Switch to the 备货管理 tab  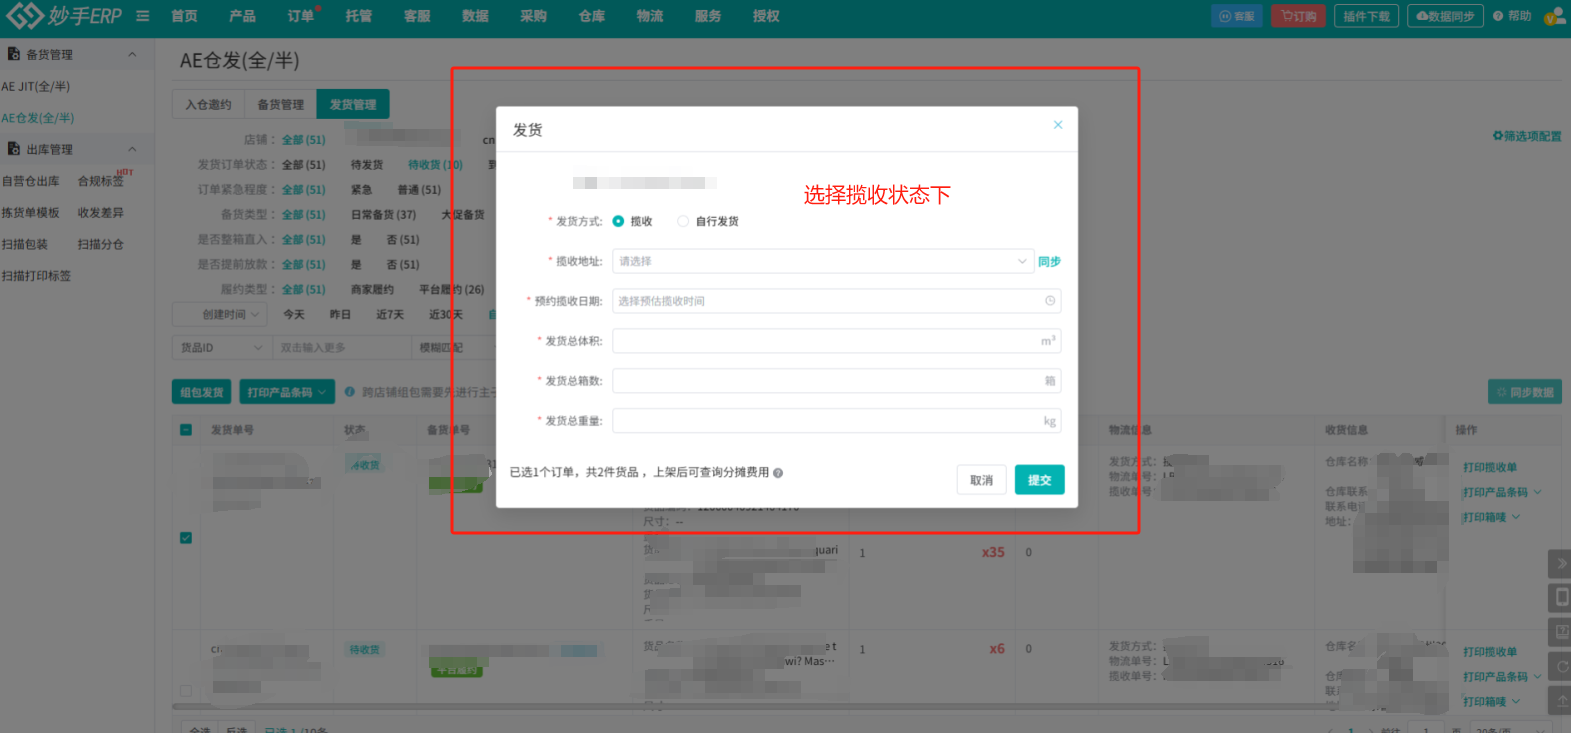point(280,104)
